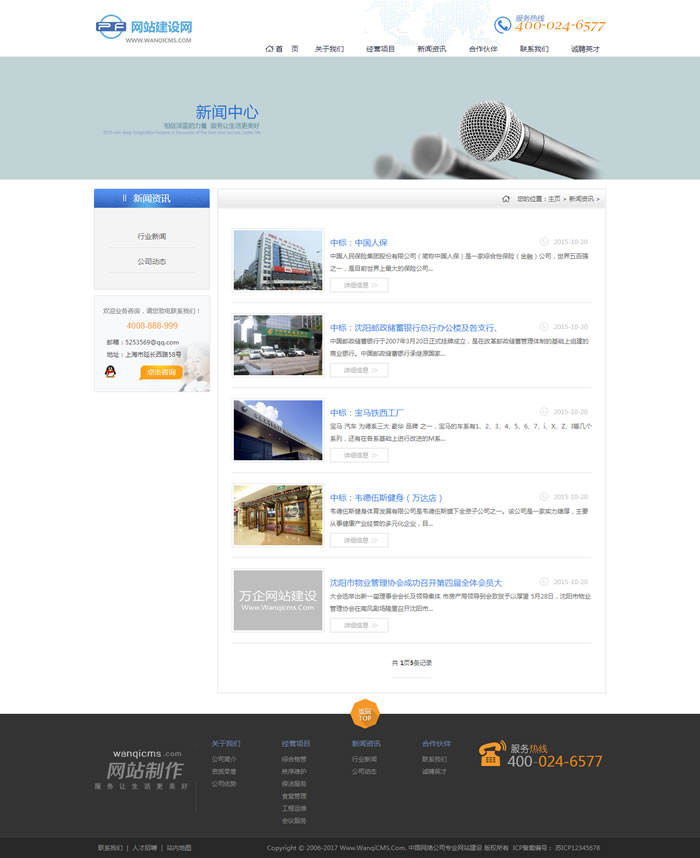The height and width of the screenshot is (858, 700).
Task: Click 详细信息 button under 韦德伍斯健身
Action: tap(359, 540)
